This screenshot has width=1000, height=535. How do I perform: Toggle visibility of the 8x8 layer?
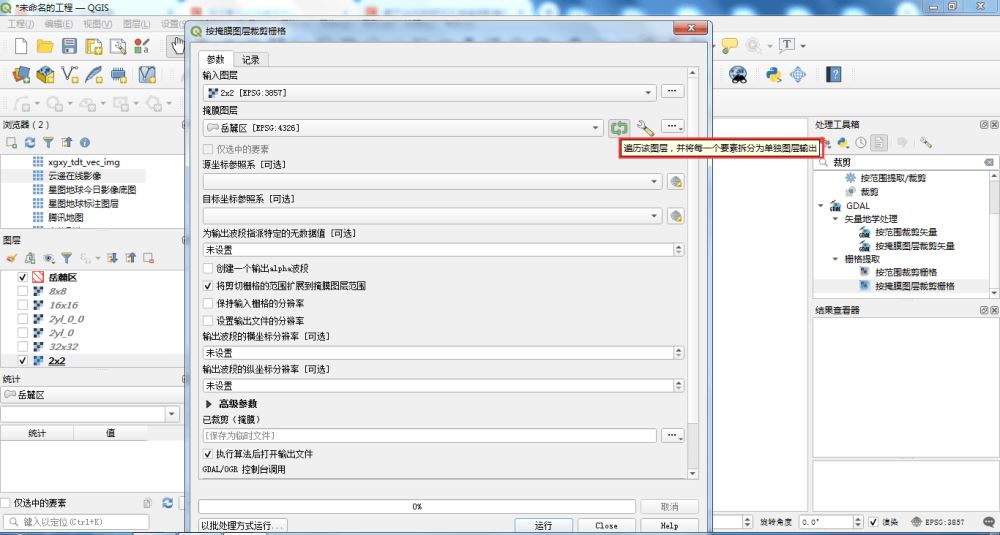[x=23, y=291]
